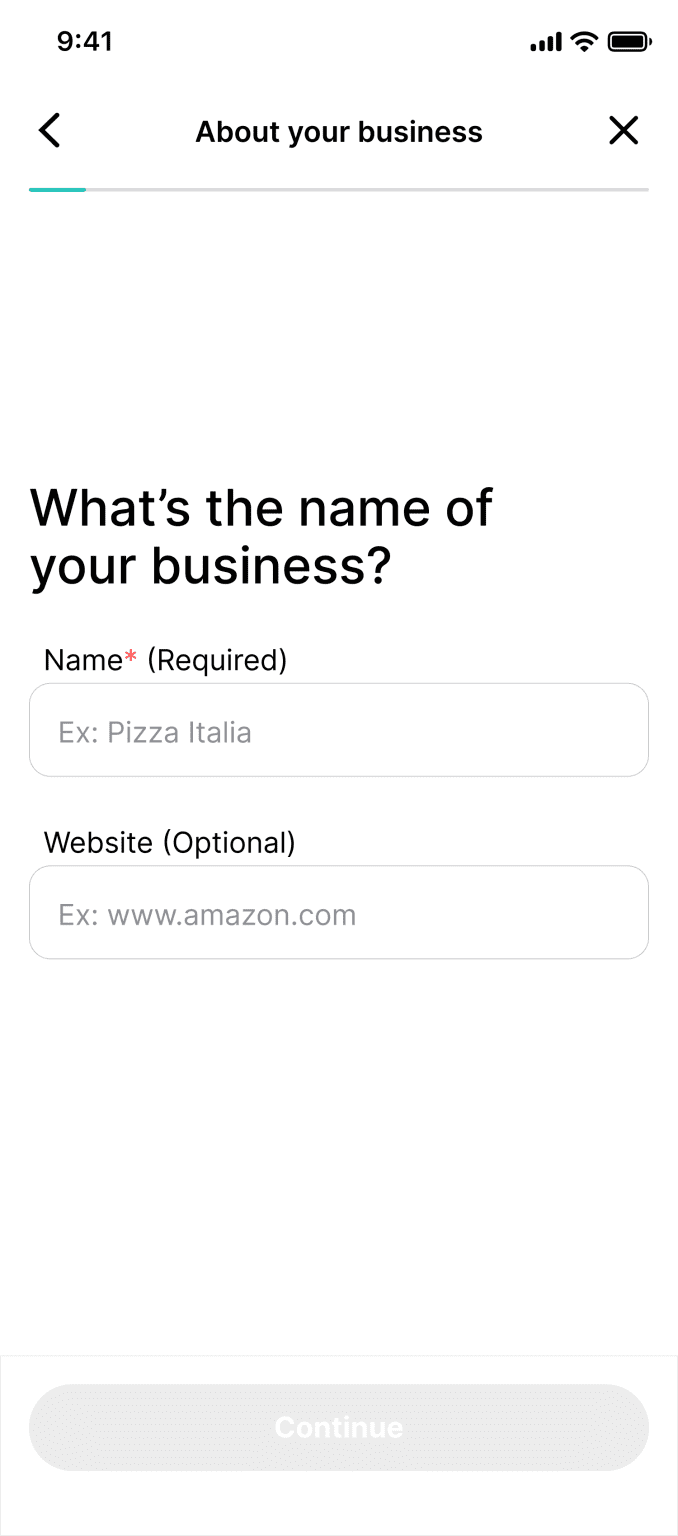Tap the "Name" field label

(x=83, y=660)
